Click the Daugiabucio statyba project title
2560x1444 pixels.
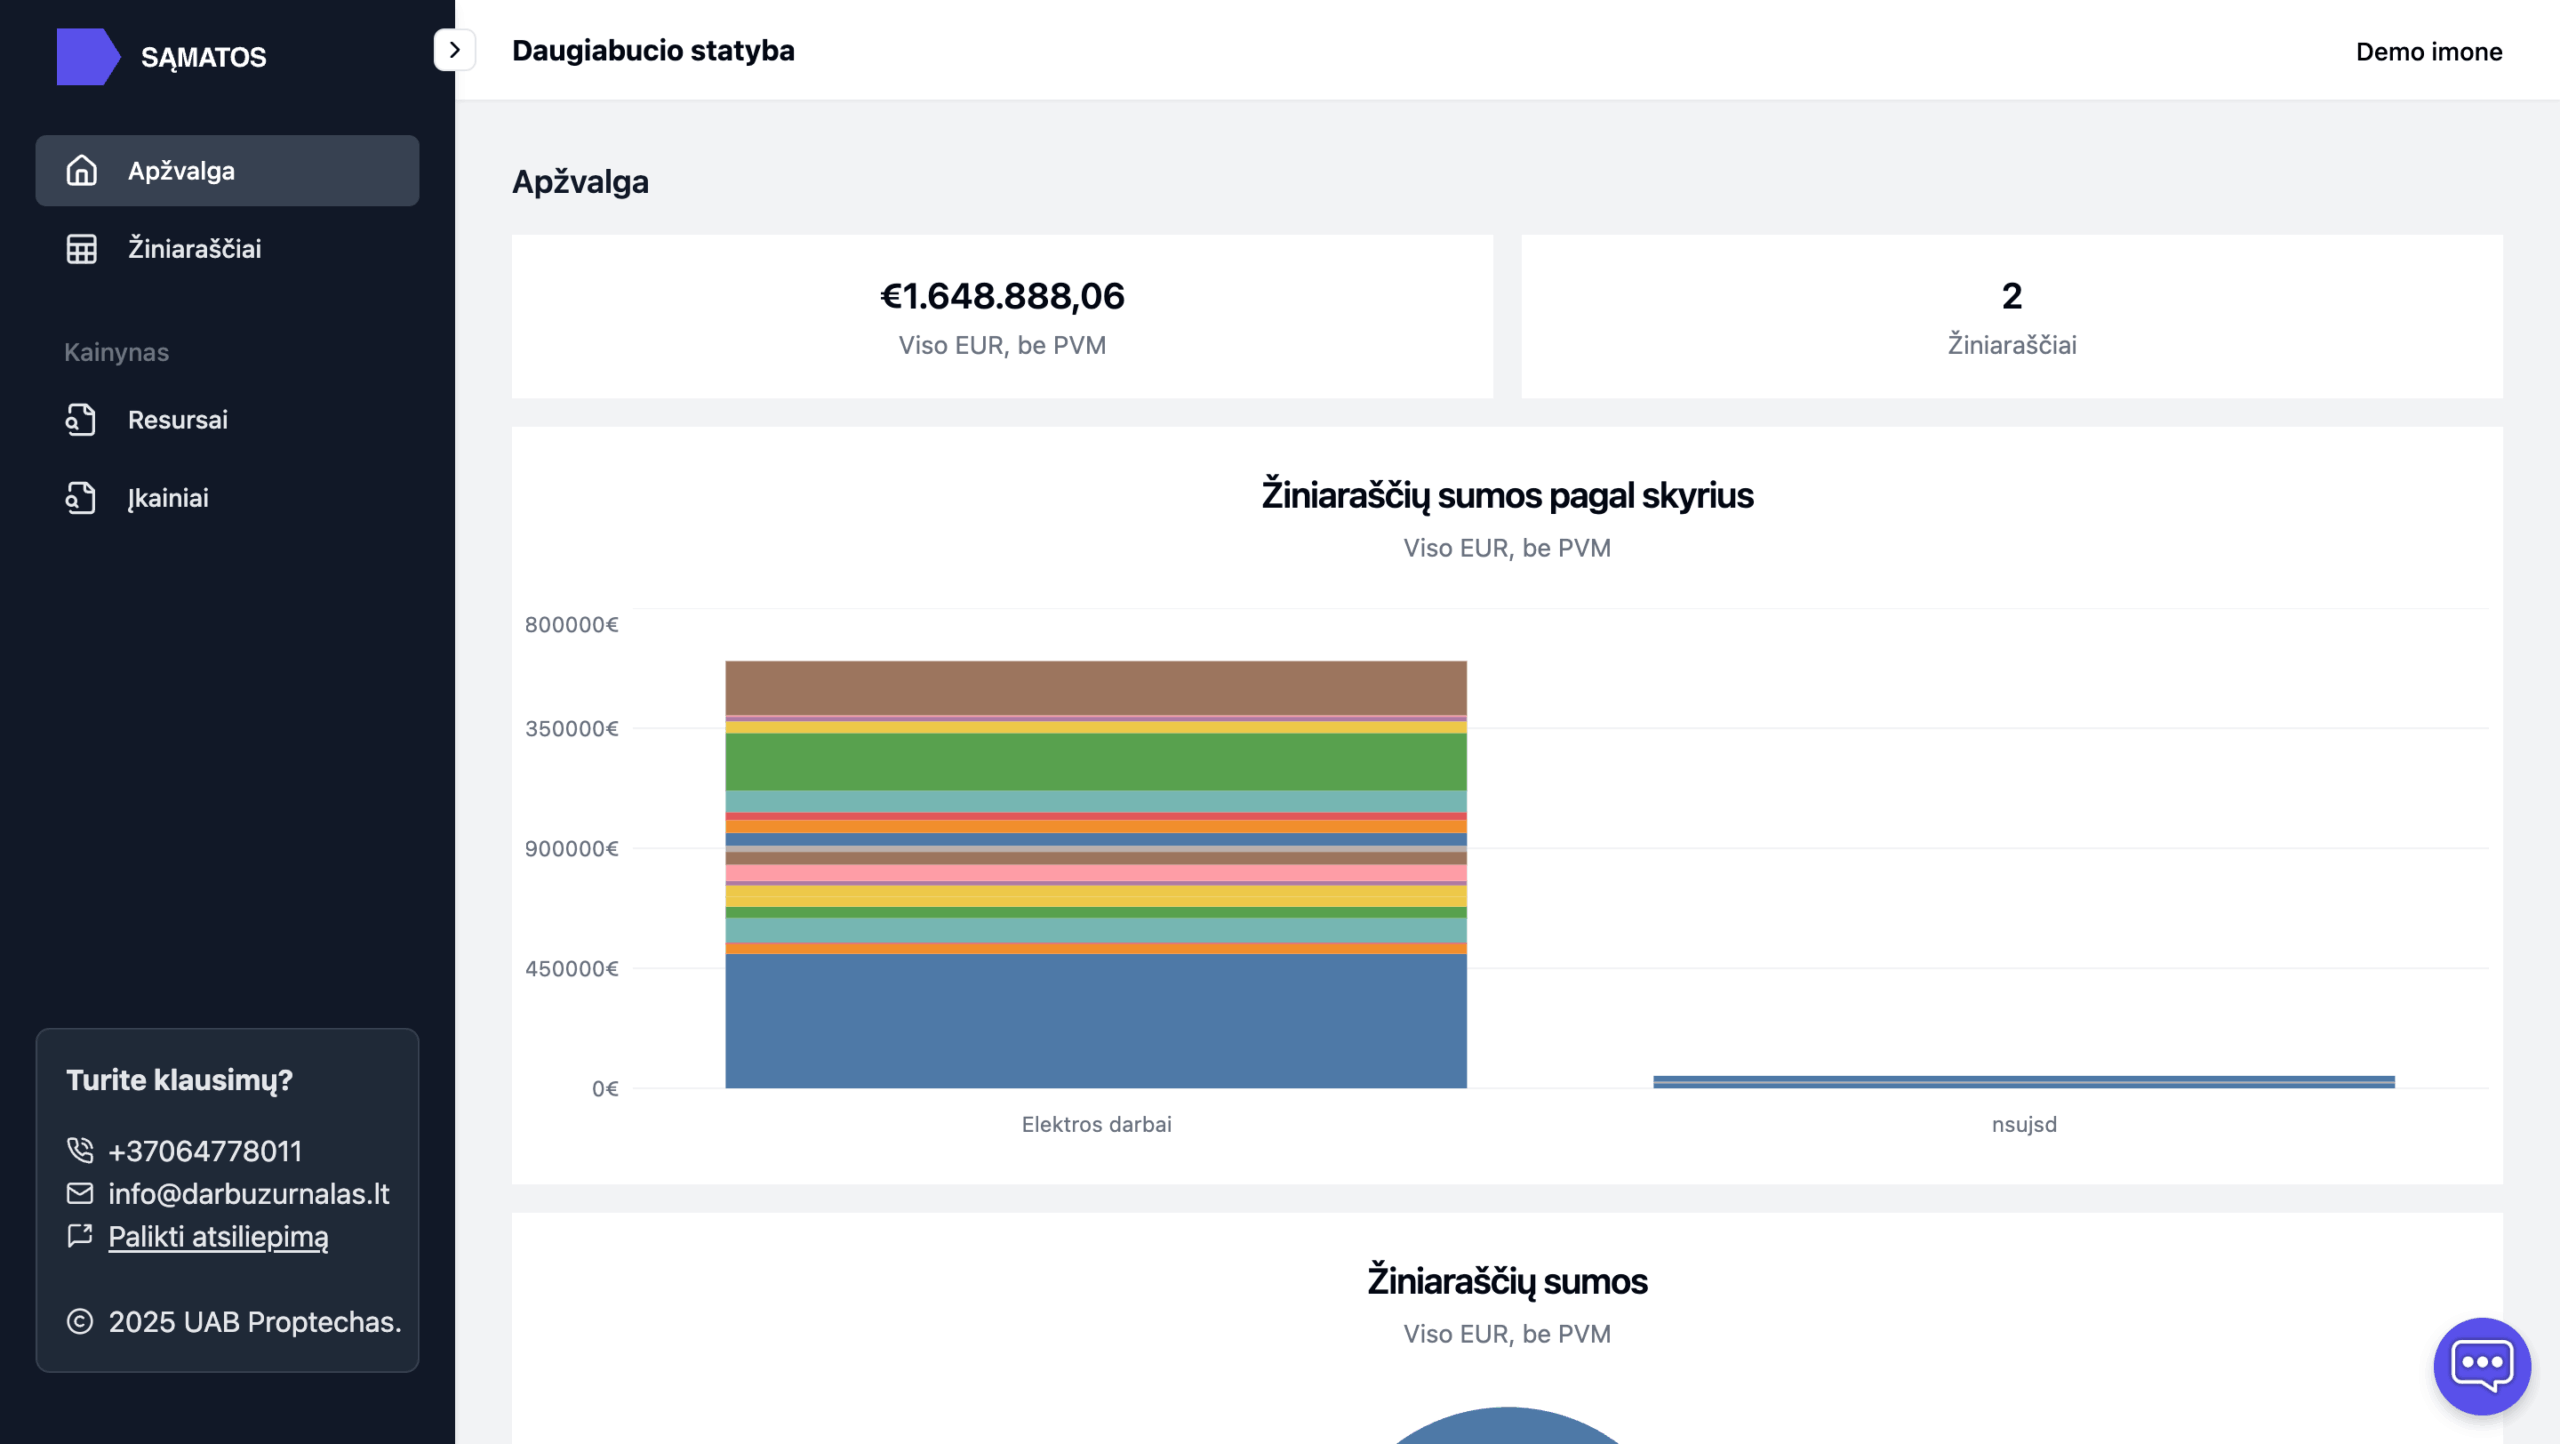click(653, 50)
